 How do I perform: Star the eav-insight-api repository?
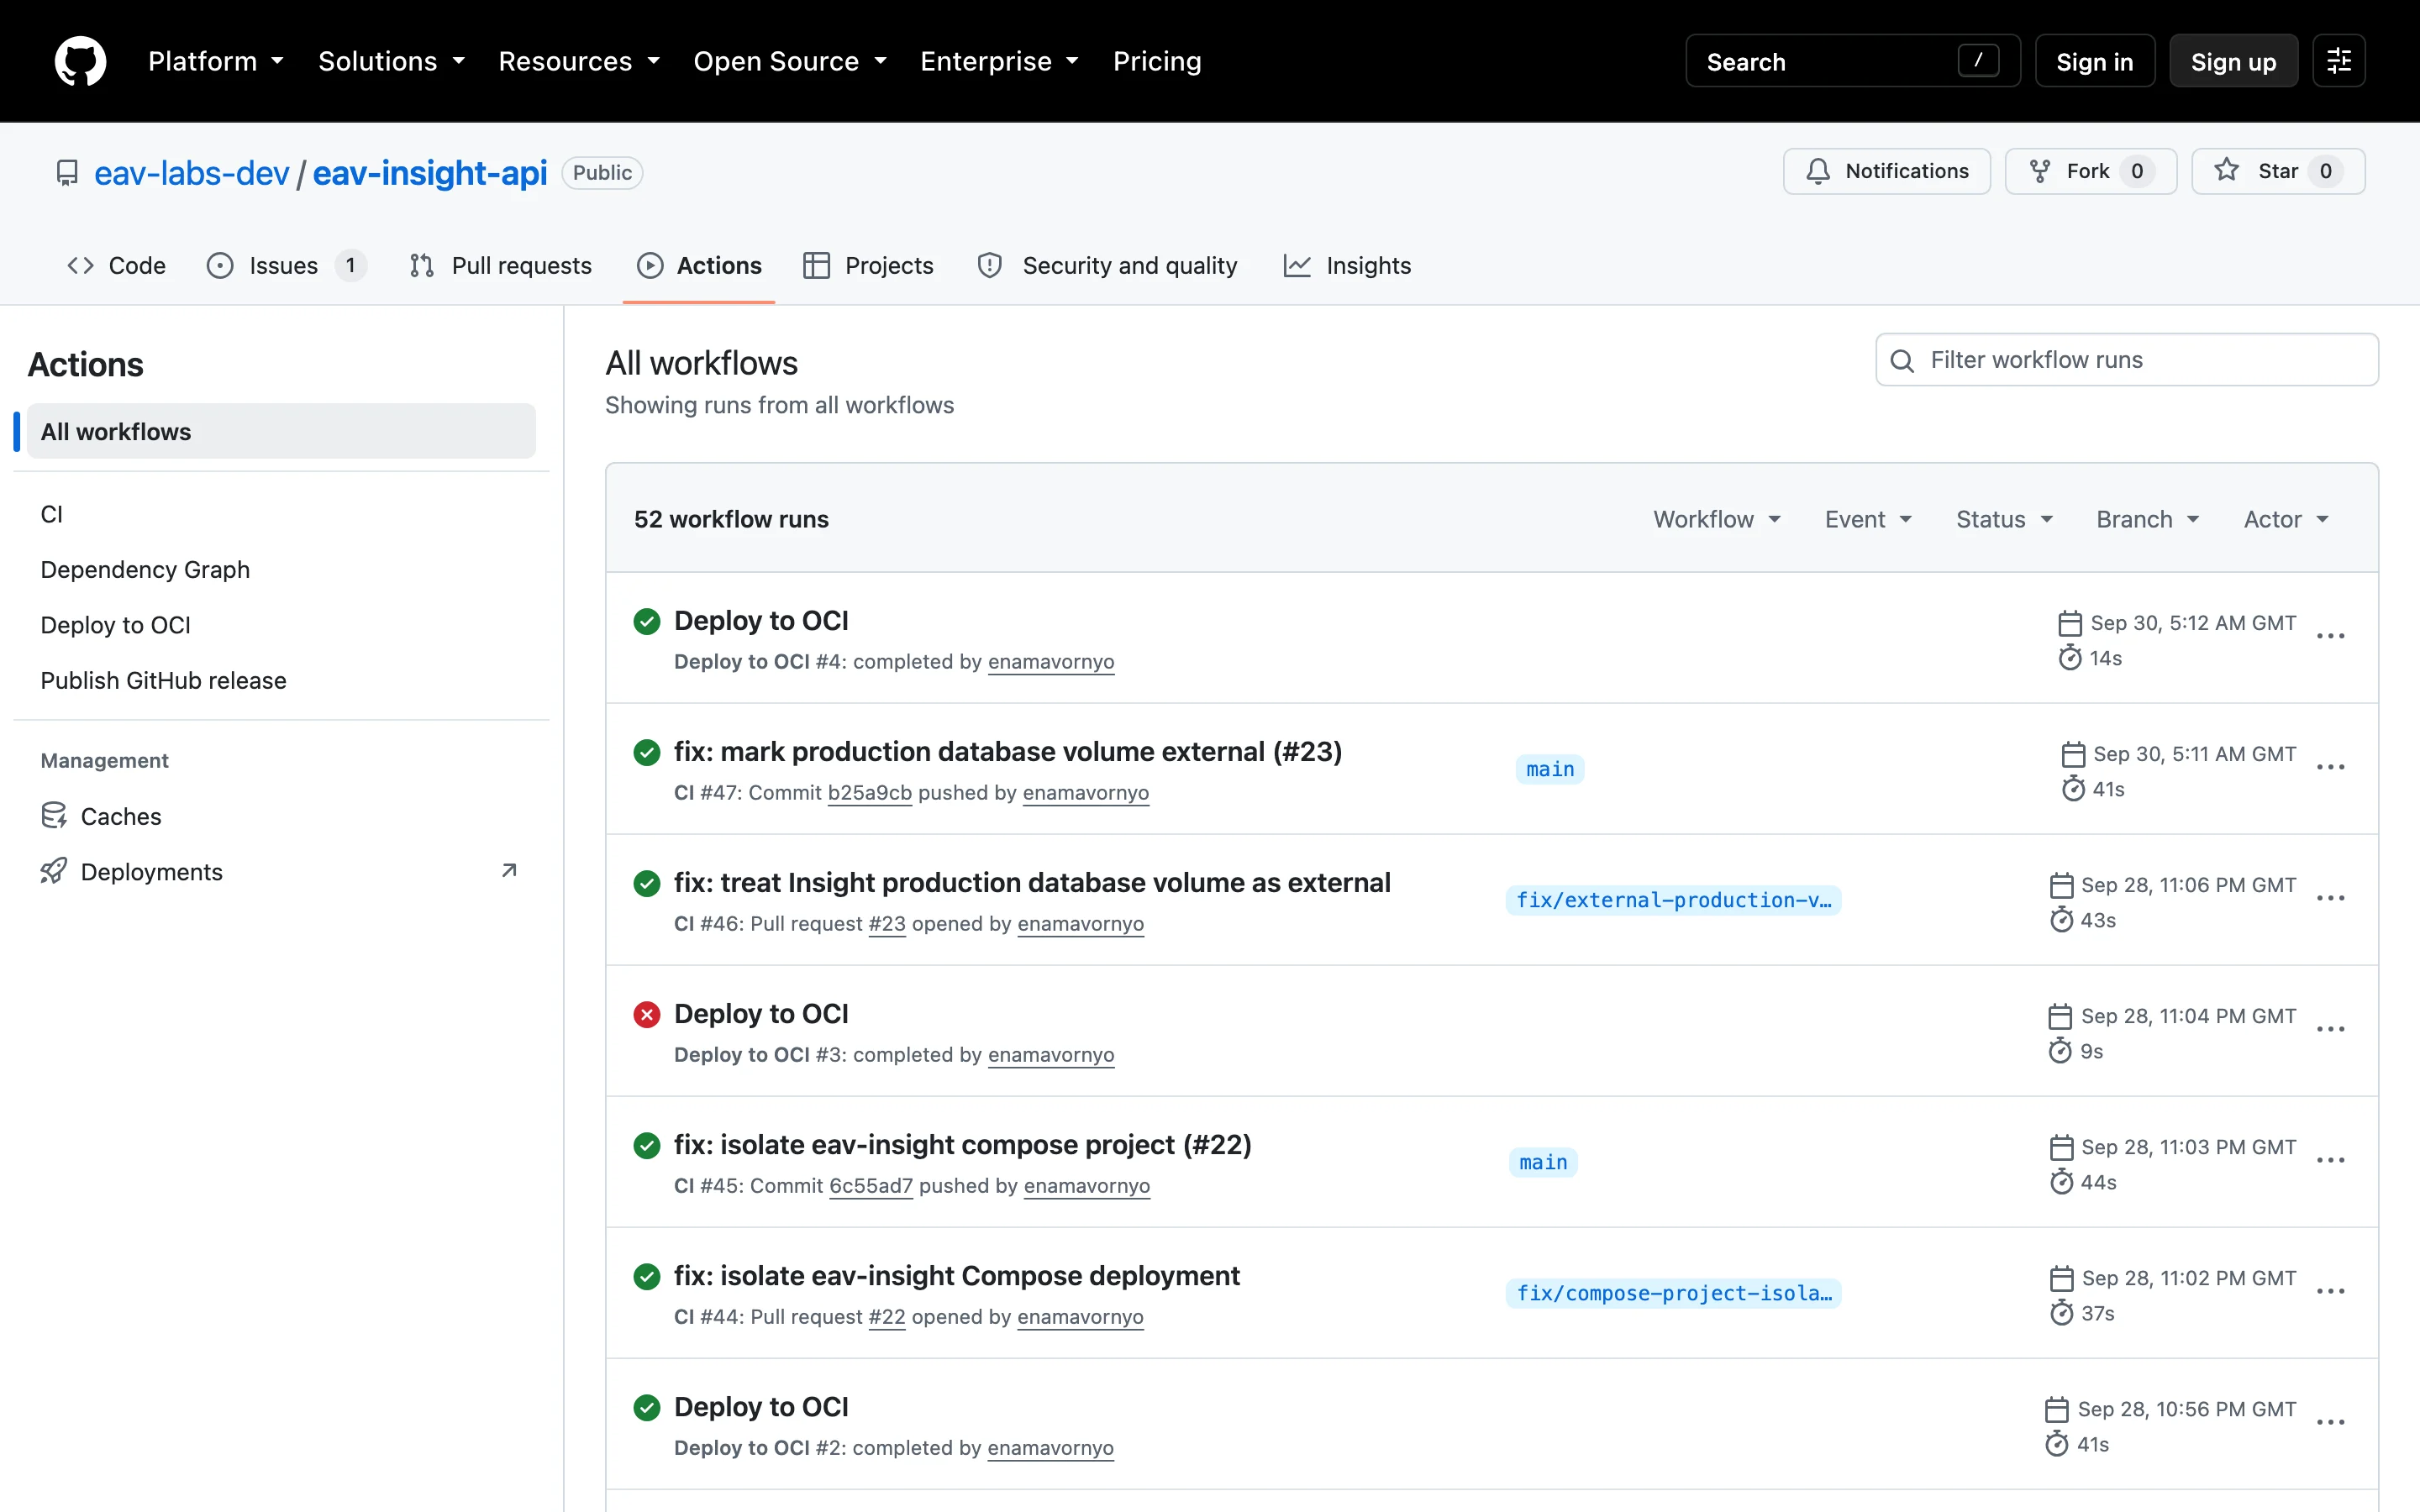coord(2278,171)
